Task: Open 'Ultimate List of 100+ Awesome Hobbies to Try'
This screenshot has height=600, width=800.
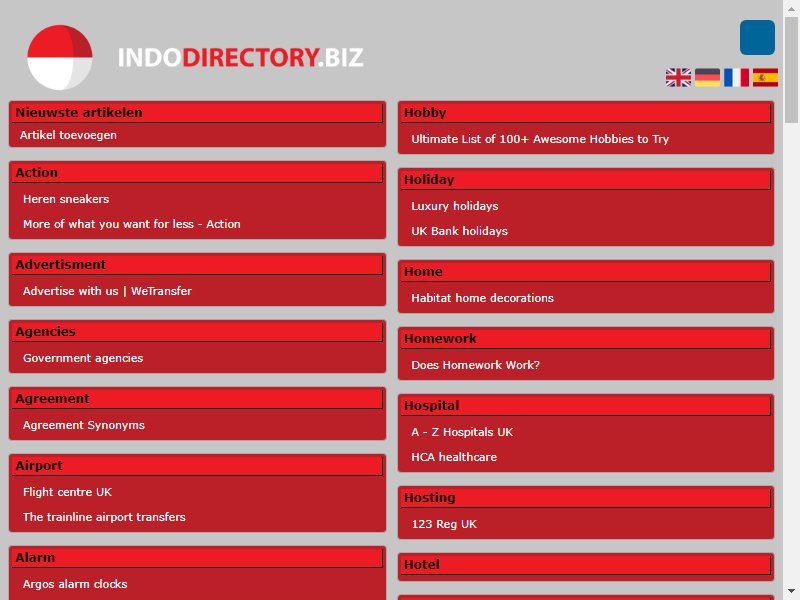Action: click(x=540, y=139)
